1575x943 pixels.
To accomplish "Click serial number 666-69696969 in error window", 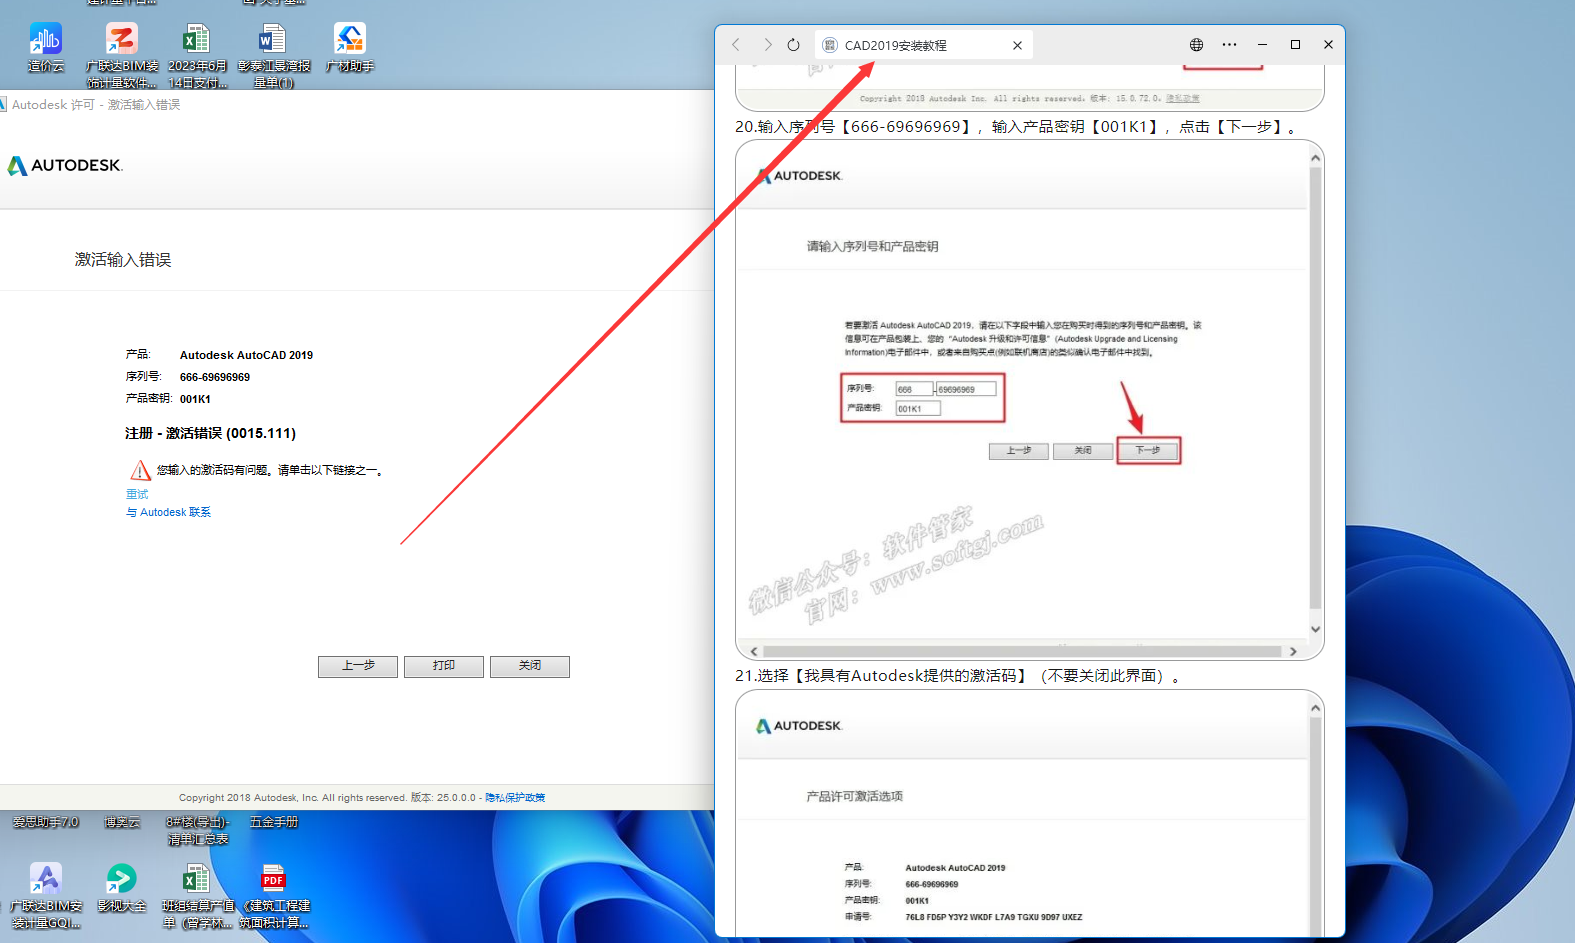I will [215, 377].
